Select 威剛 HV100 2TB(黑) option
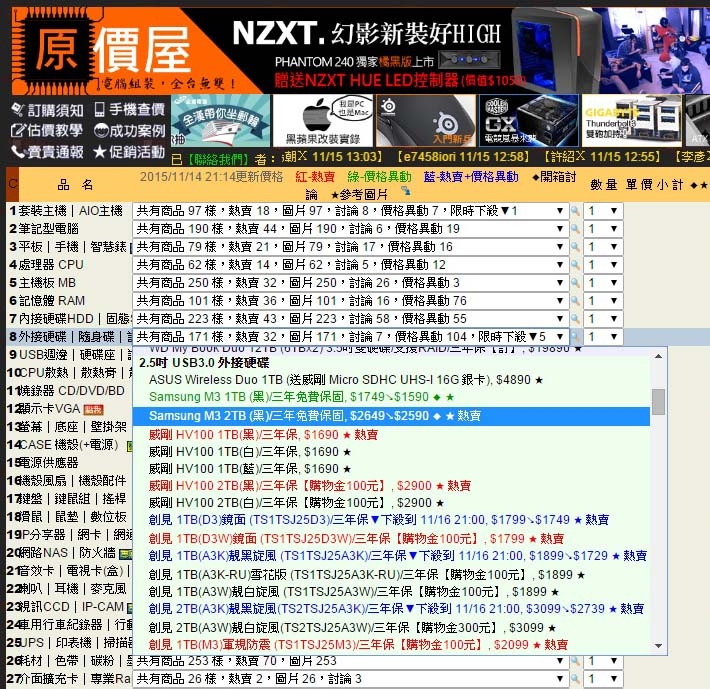 point(391,486)
